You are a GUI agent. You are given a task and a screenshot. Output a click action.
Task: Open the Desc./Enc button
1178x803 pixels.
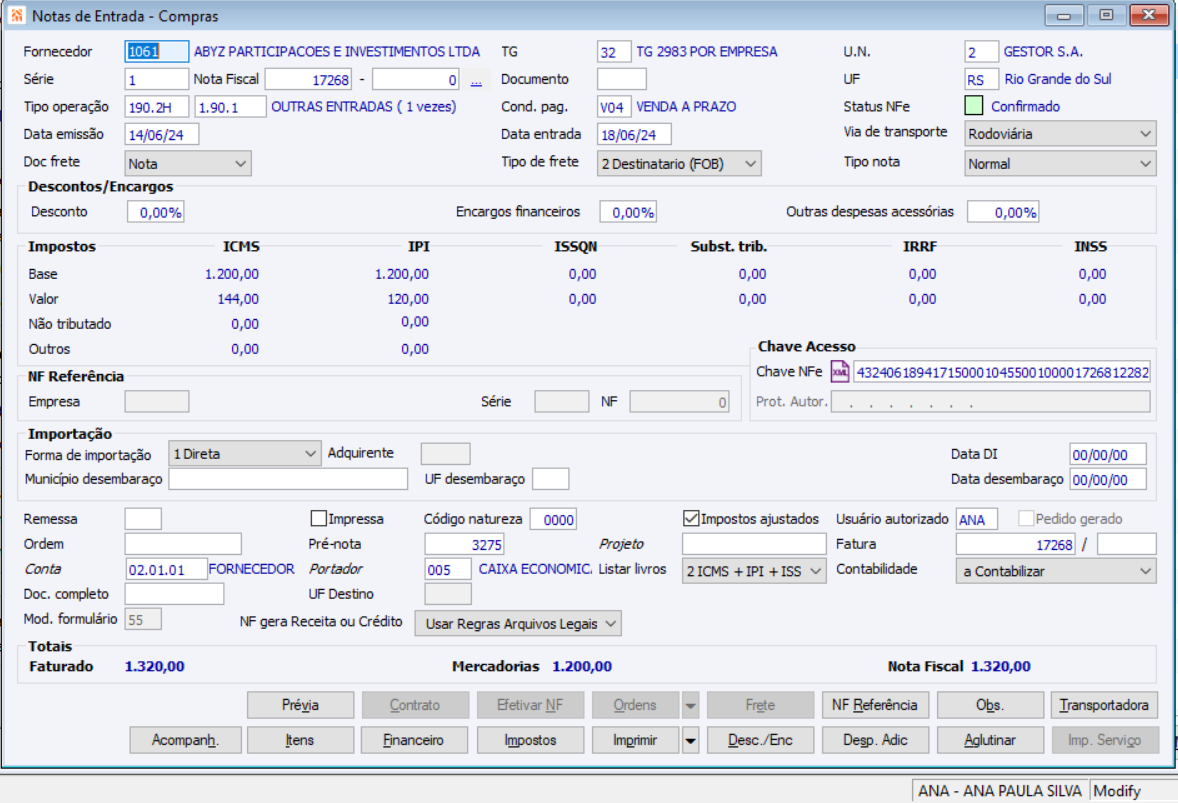(760, 741)
